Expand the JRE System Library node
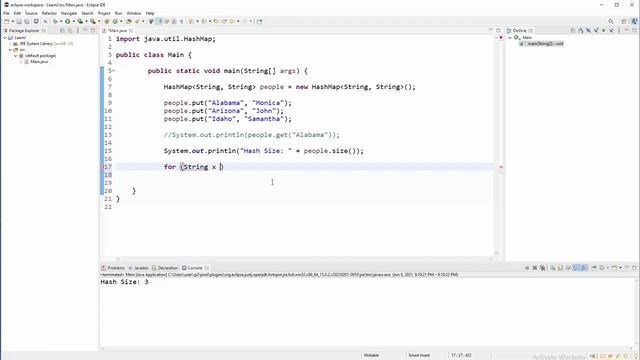This screenshot has height=360, width=640. coord(10,44)
